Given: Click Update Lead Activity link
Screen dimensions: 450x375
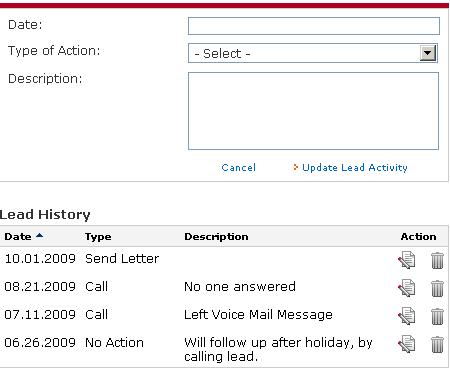Looking at the screenshot, I should pyautogui.click(x=355, y=167).
